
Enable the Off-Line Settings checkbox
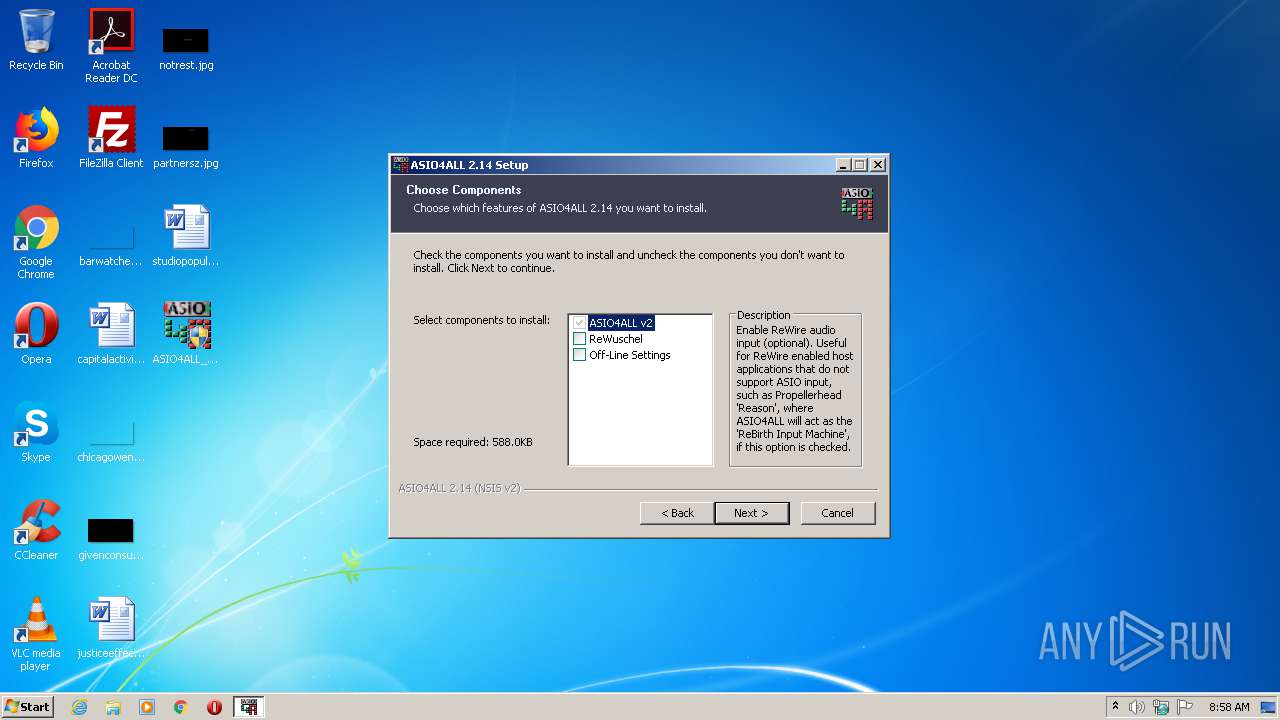[579, 355]
